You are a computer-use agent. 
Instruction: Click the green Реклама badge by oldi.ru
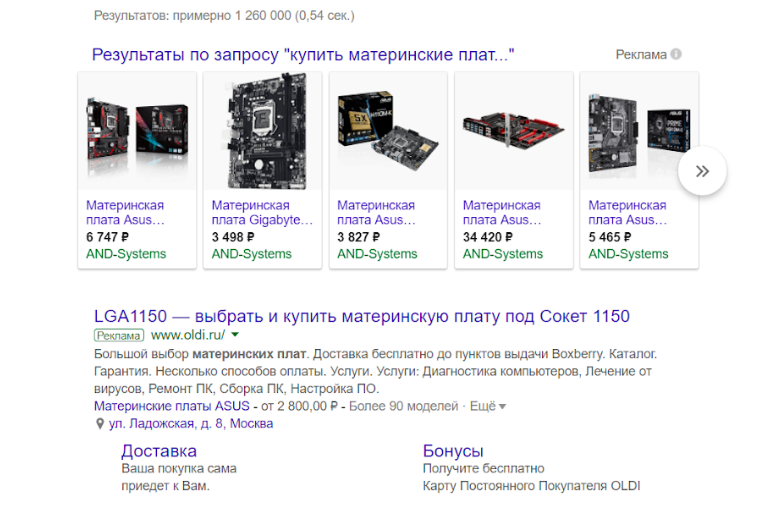pos(119,335)
